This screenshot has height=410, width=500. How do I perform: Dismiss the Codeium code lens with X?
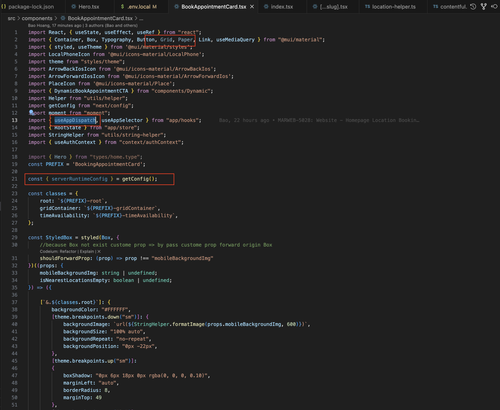pyautogui.click(x=99, y=252)
